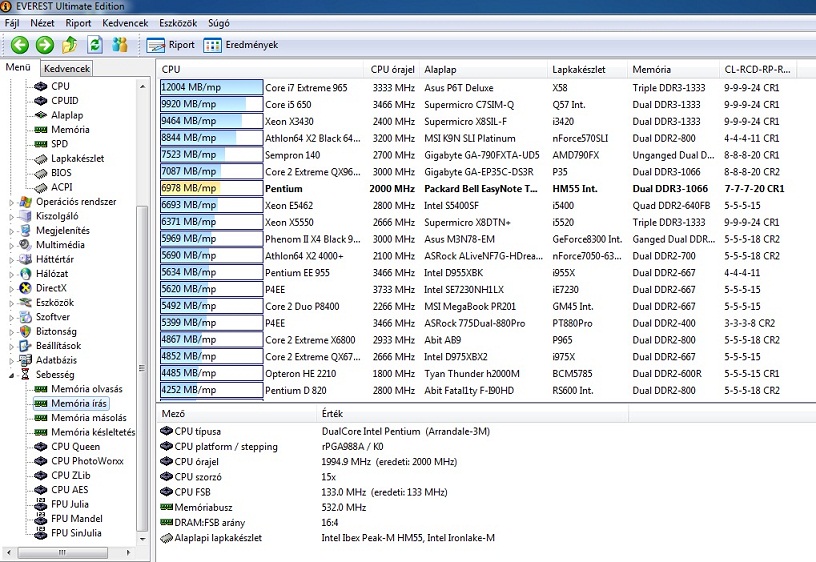Select CPU chip icon in tree
The image size is (816, 562).
click(41, 86)
